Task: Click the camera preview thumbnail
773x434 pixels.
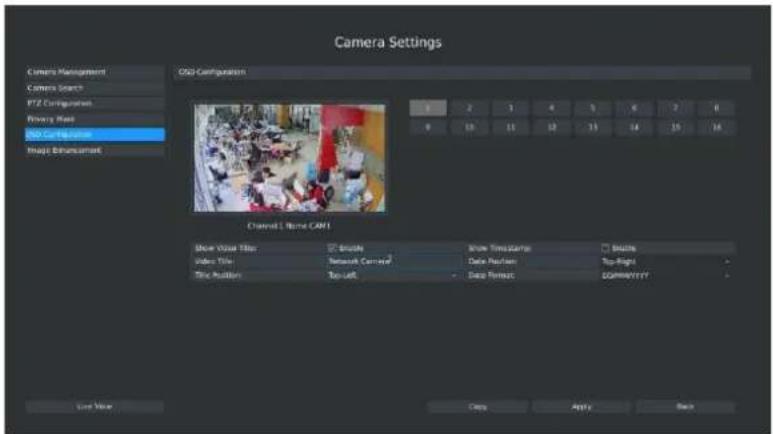Action: 289,158
